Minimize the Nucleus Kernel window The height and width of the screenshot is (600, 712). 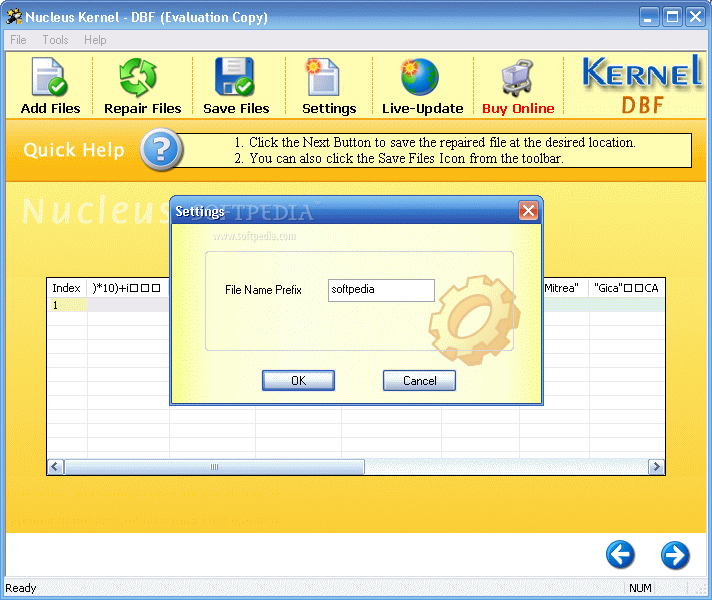pyautogui.click(x=649, y=17)
